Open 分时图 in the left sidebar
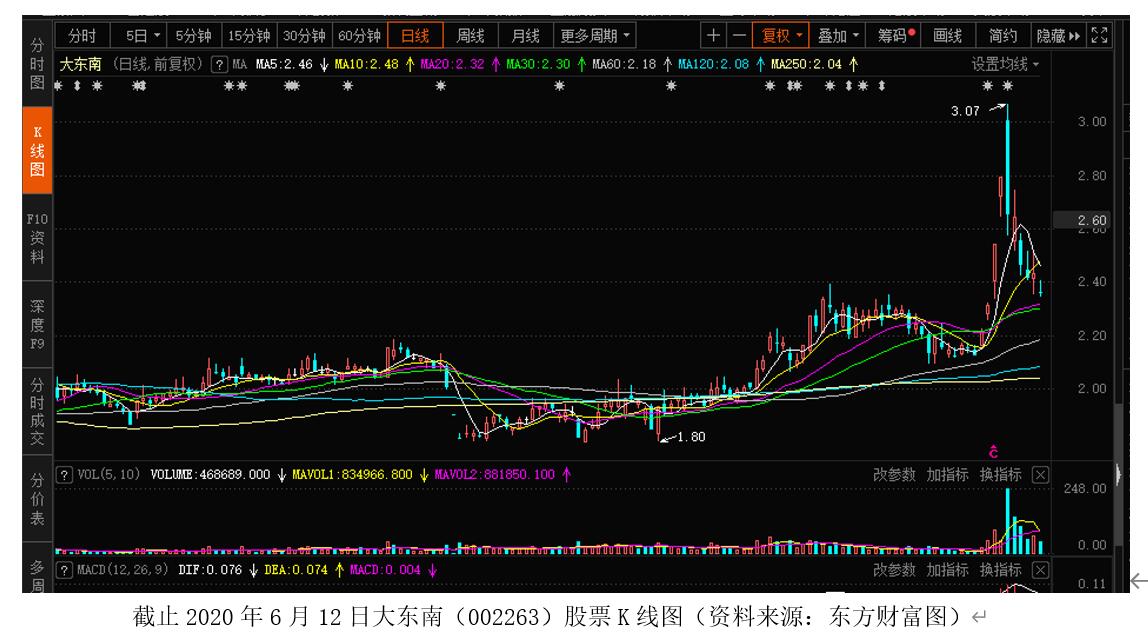Screen dimensions: 1148x637 pos(37,64)
